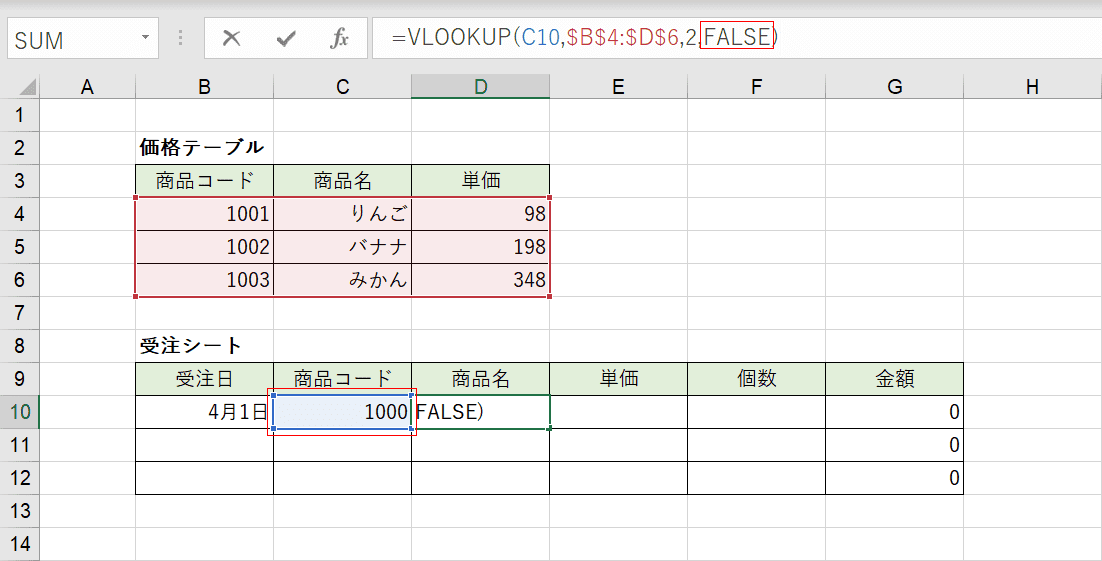Select row 5 header
This screenshot has height=561, width=1102.
(20, 247)
